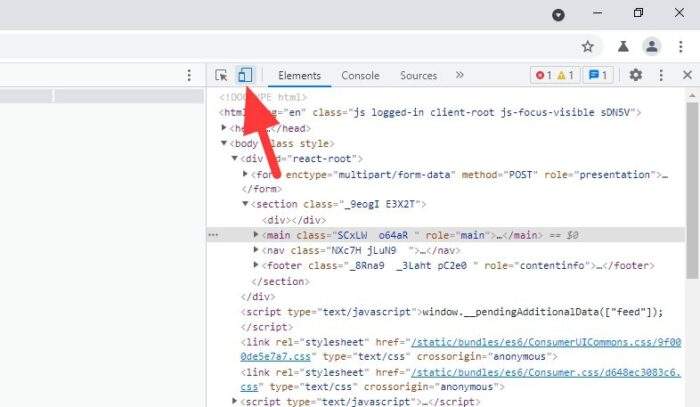Open the Chrome Labs flask icon
Image resolution: width=700 pixels, height=407 pixels.
(x=623, y=46)
